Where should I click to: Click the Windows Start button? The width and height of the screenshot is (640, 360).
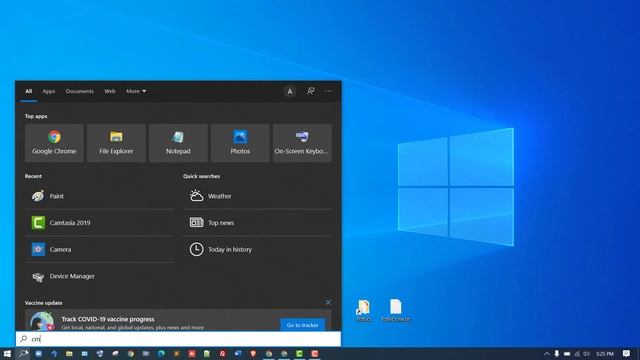click(x=7, y=353)
